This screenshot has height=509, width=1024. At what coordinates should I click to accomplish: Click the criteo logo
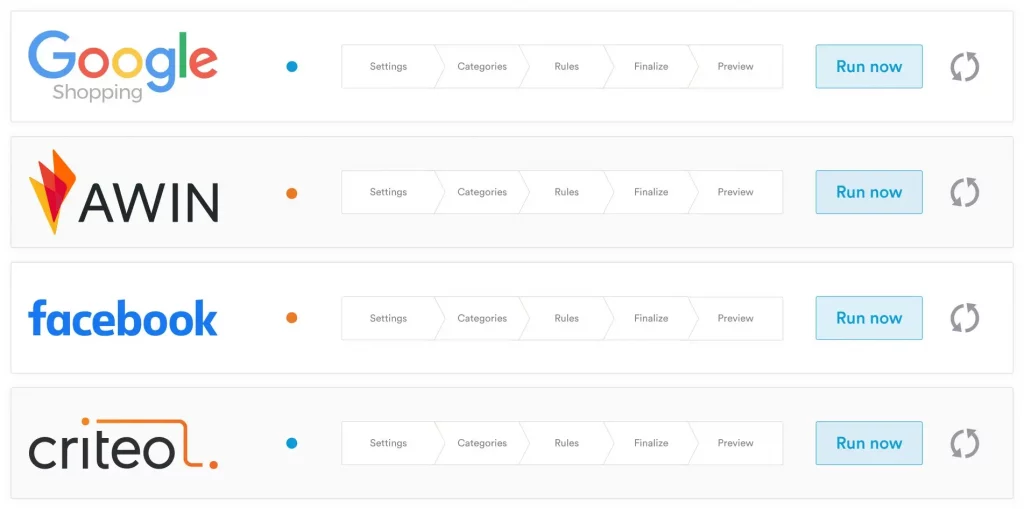(123, 444)
